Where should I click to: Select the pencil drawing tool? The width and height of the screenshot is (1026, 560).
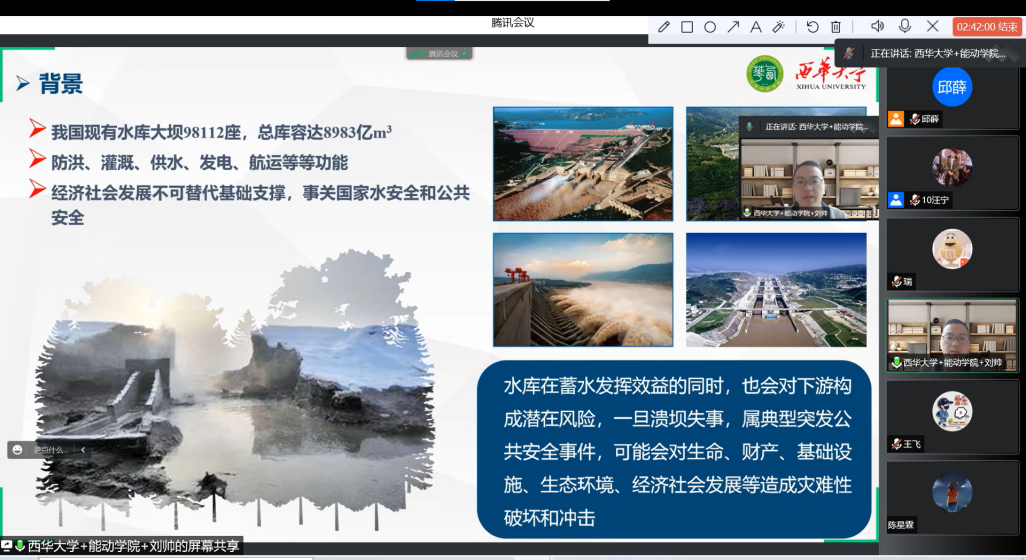click(664, 27)
